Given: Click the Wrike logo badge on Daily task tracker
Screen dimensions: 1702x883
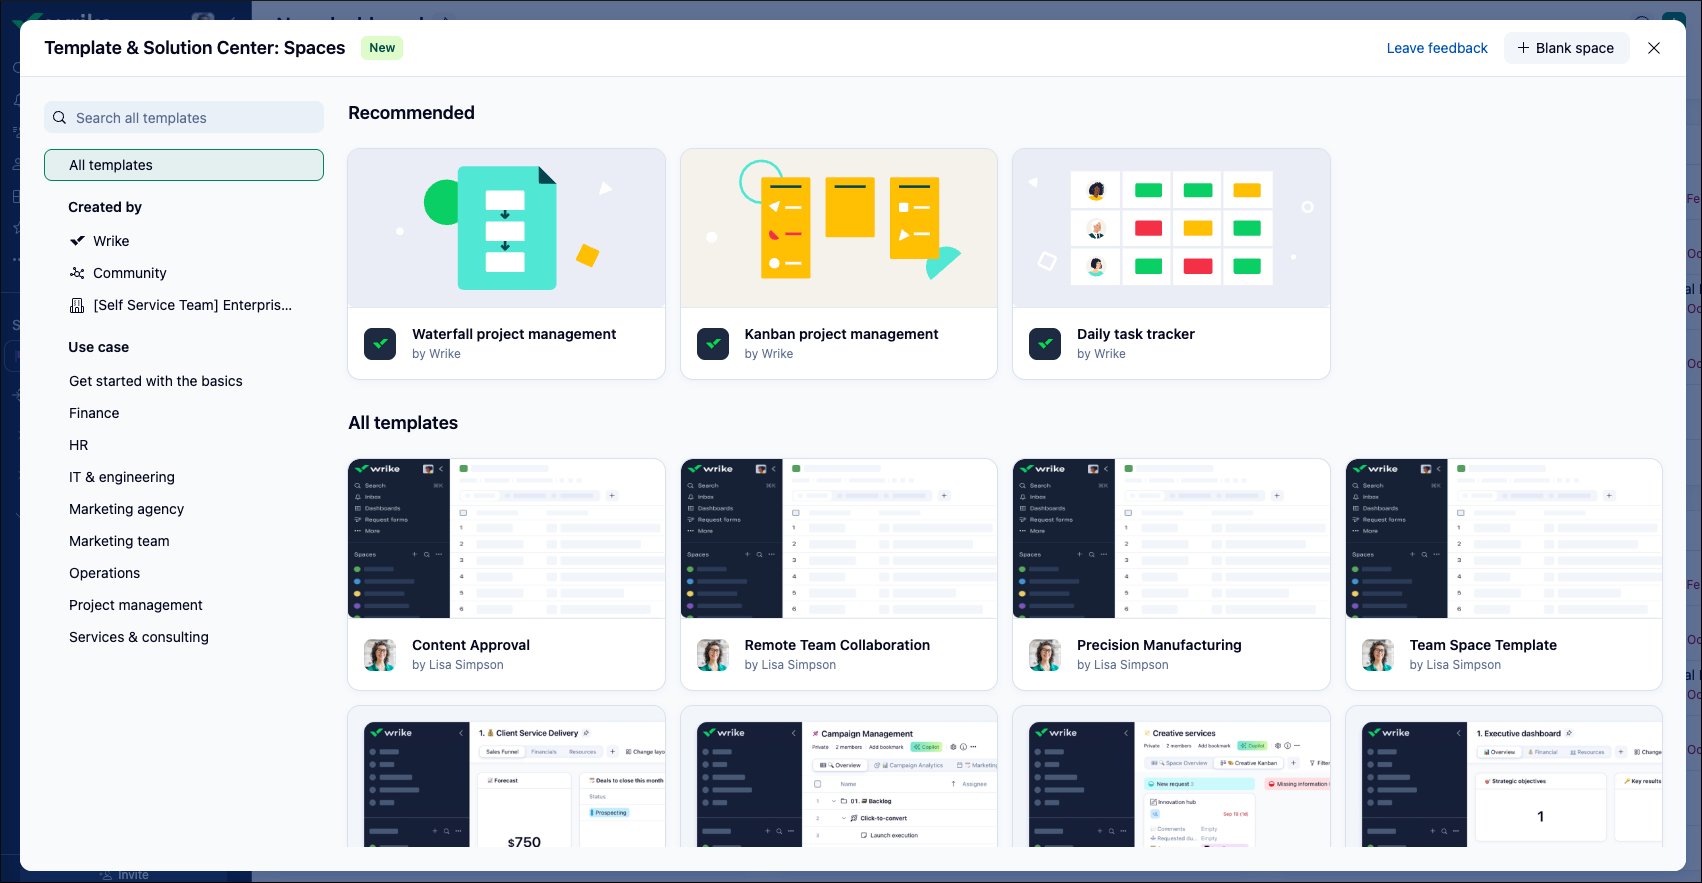Looking at the screenshot, I should coord(1045,344).
